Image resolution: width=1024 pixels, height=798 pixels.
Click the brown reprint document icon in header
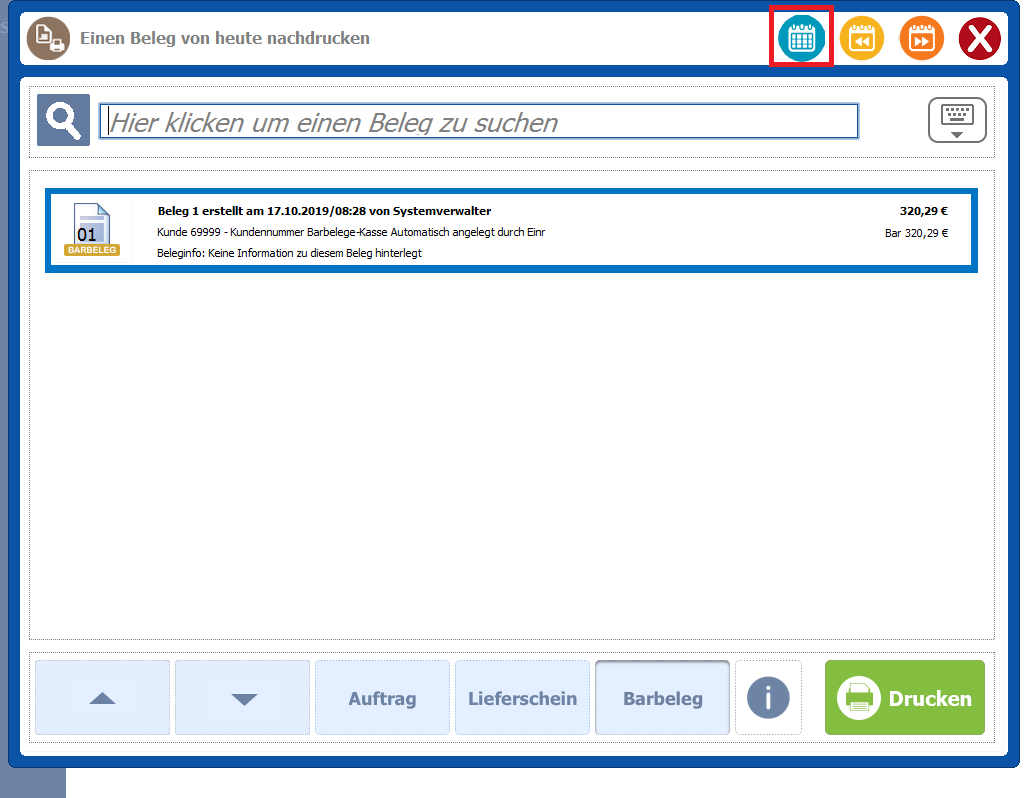[x=48, y=39]
